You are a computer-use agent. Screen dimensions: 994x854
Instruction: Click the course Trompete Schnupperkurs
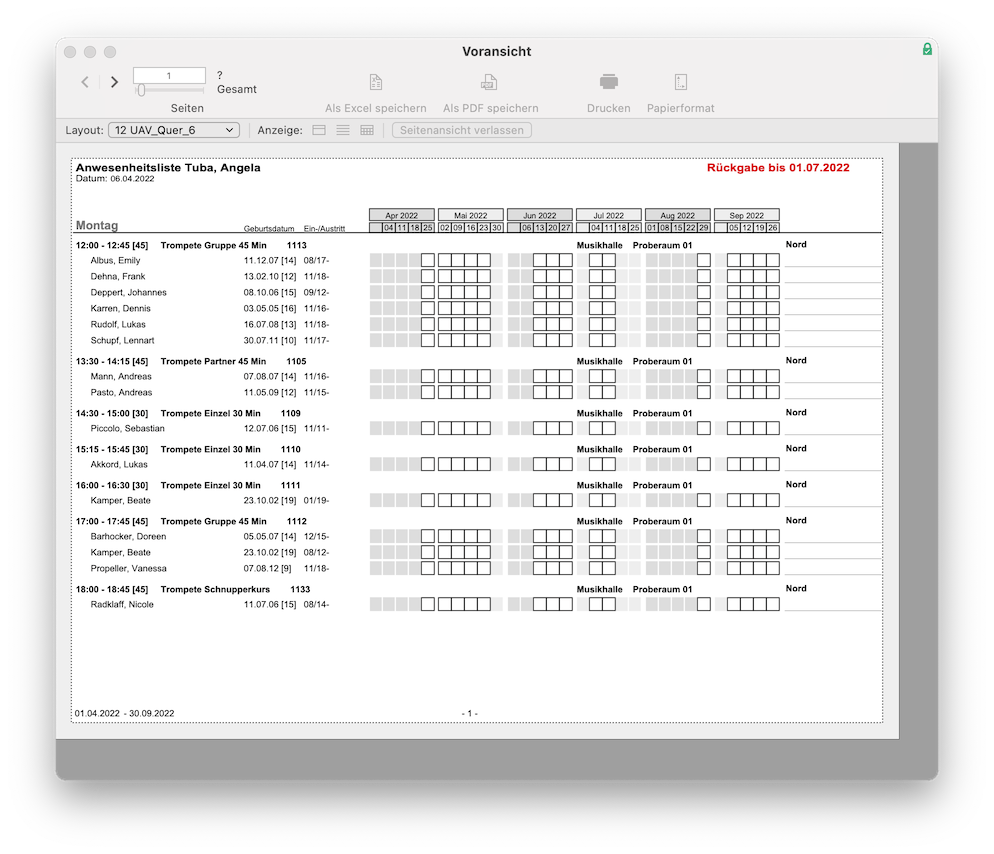point(216,590)
